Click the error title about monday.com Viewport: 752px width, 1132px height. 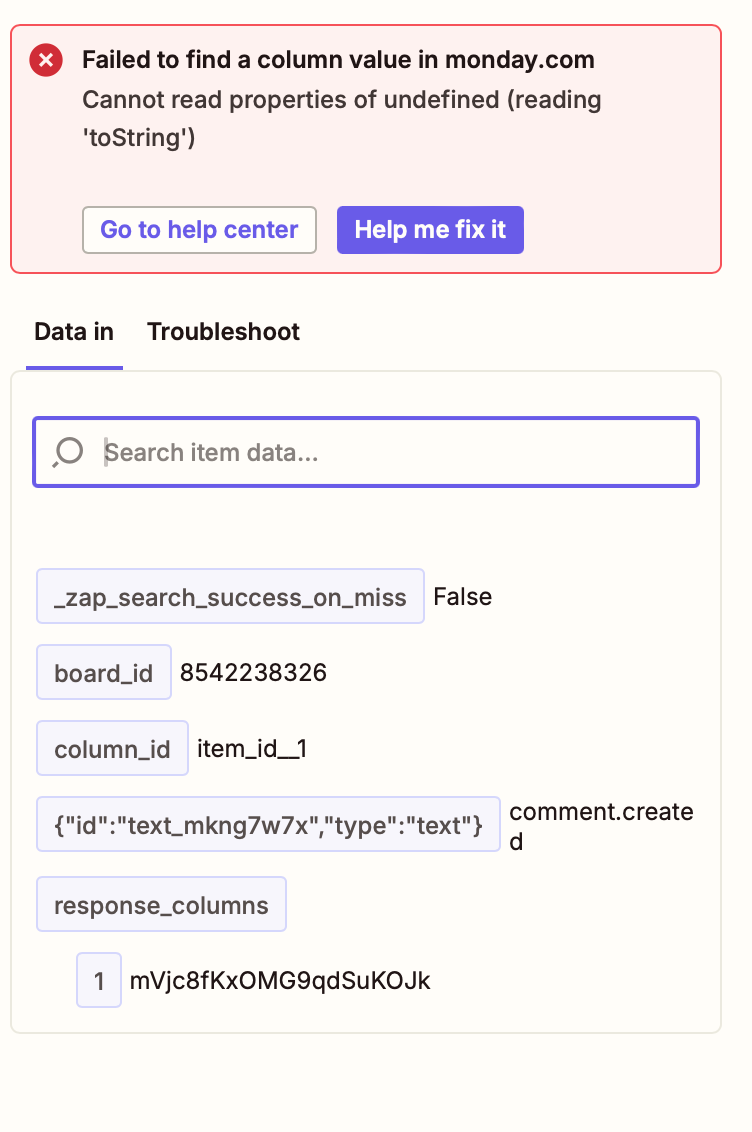tap(338, 60)
